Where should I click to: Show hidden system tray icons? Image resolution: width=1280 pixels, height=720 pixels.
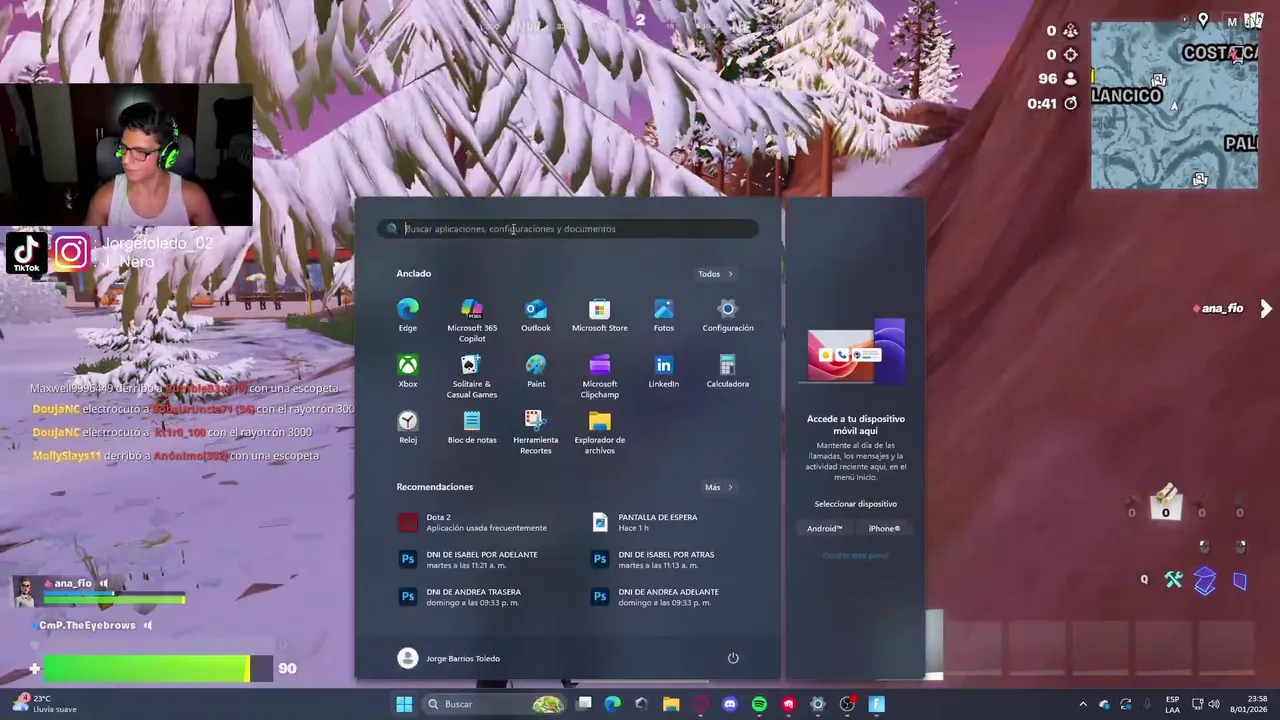tap(1083, 704)
